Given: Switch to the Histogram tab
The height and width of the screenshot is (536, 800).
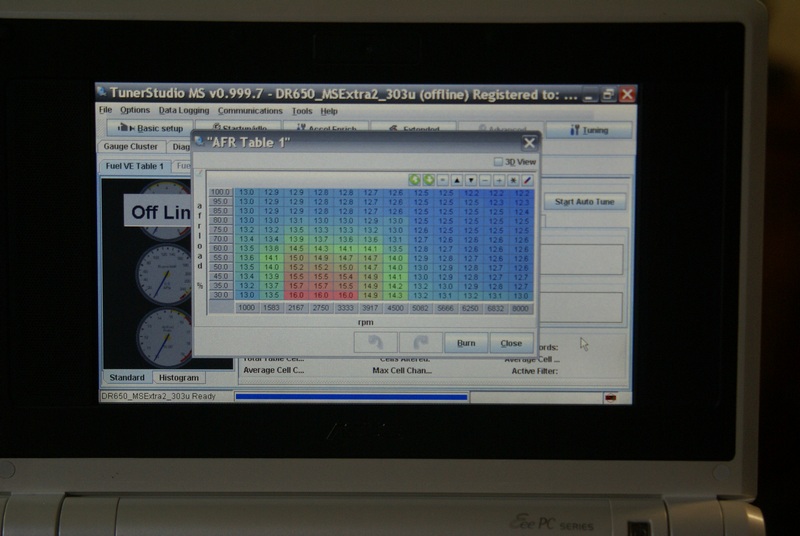Looking at the screenshot, I should [179, 378].
